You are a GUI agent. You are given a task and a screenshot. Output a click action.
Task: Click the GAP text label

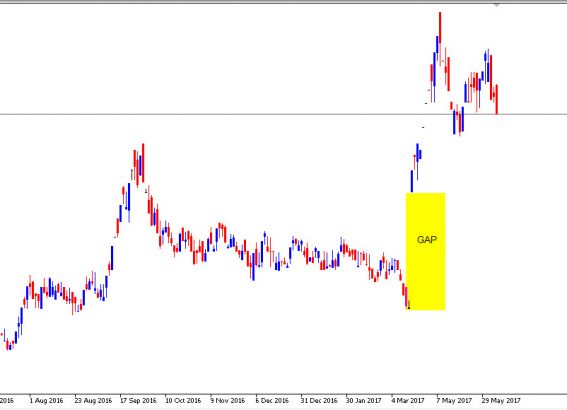tap(427, 240)
